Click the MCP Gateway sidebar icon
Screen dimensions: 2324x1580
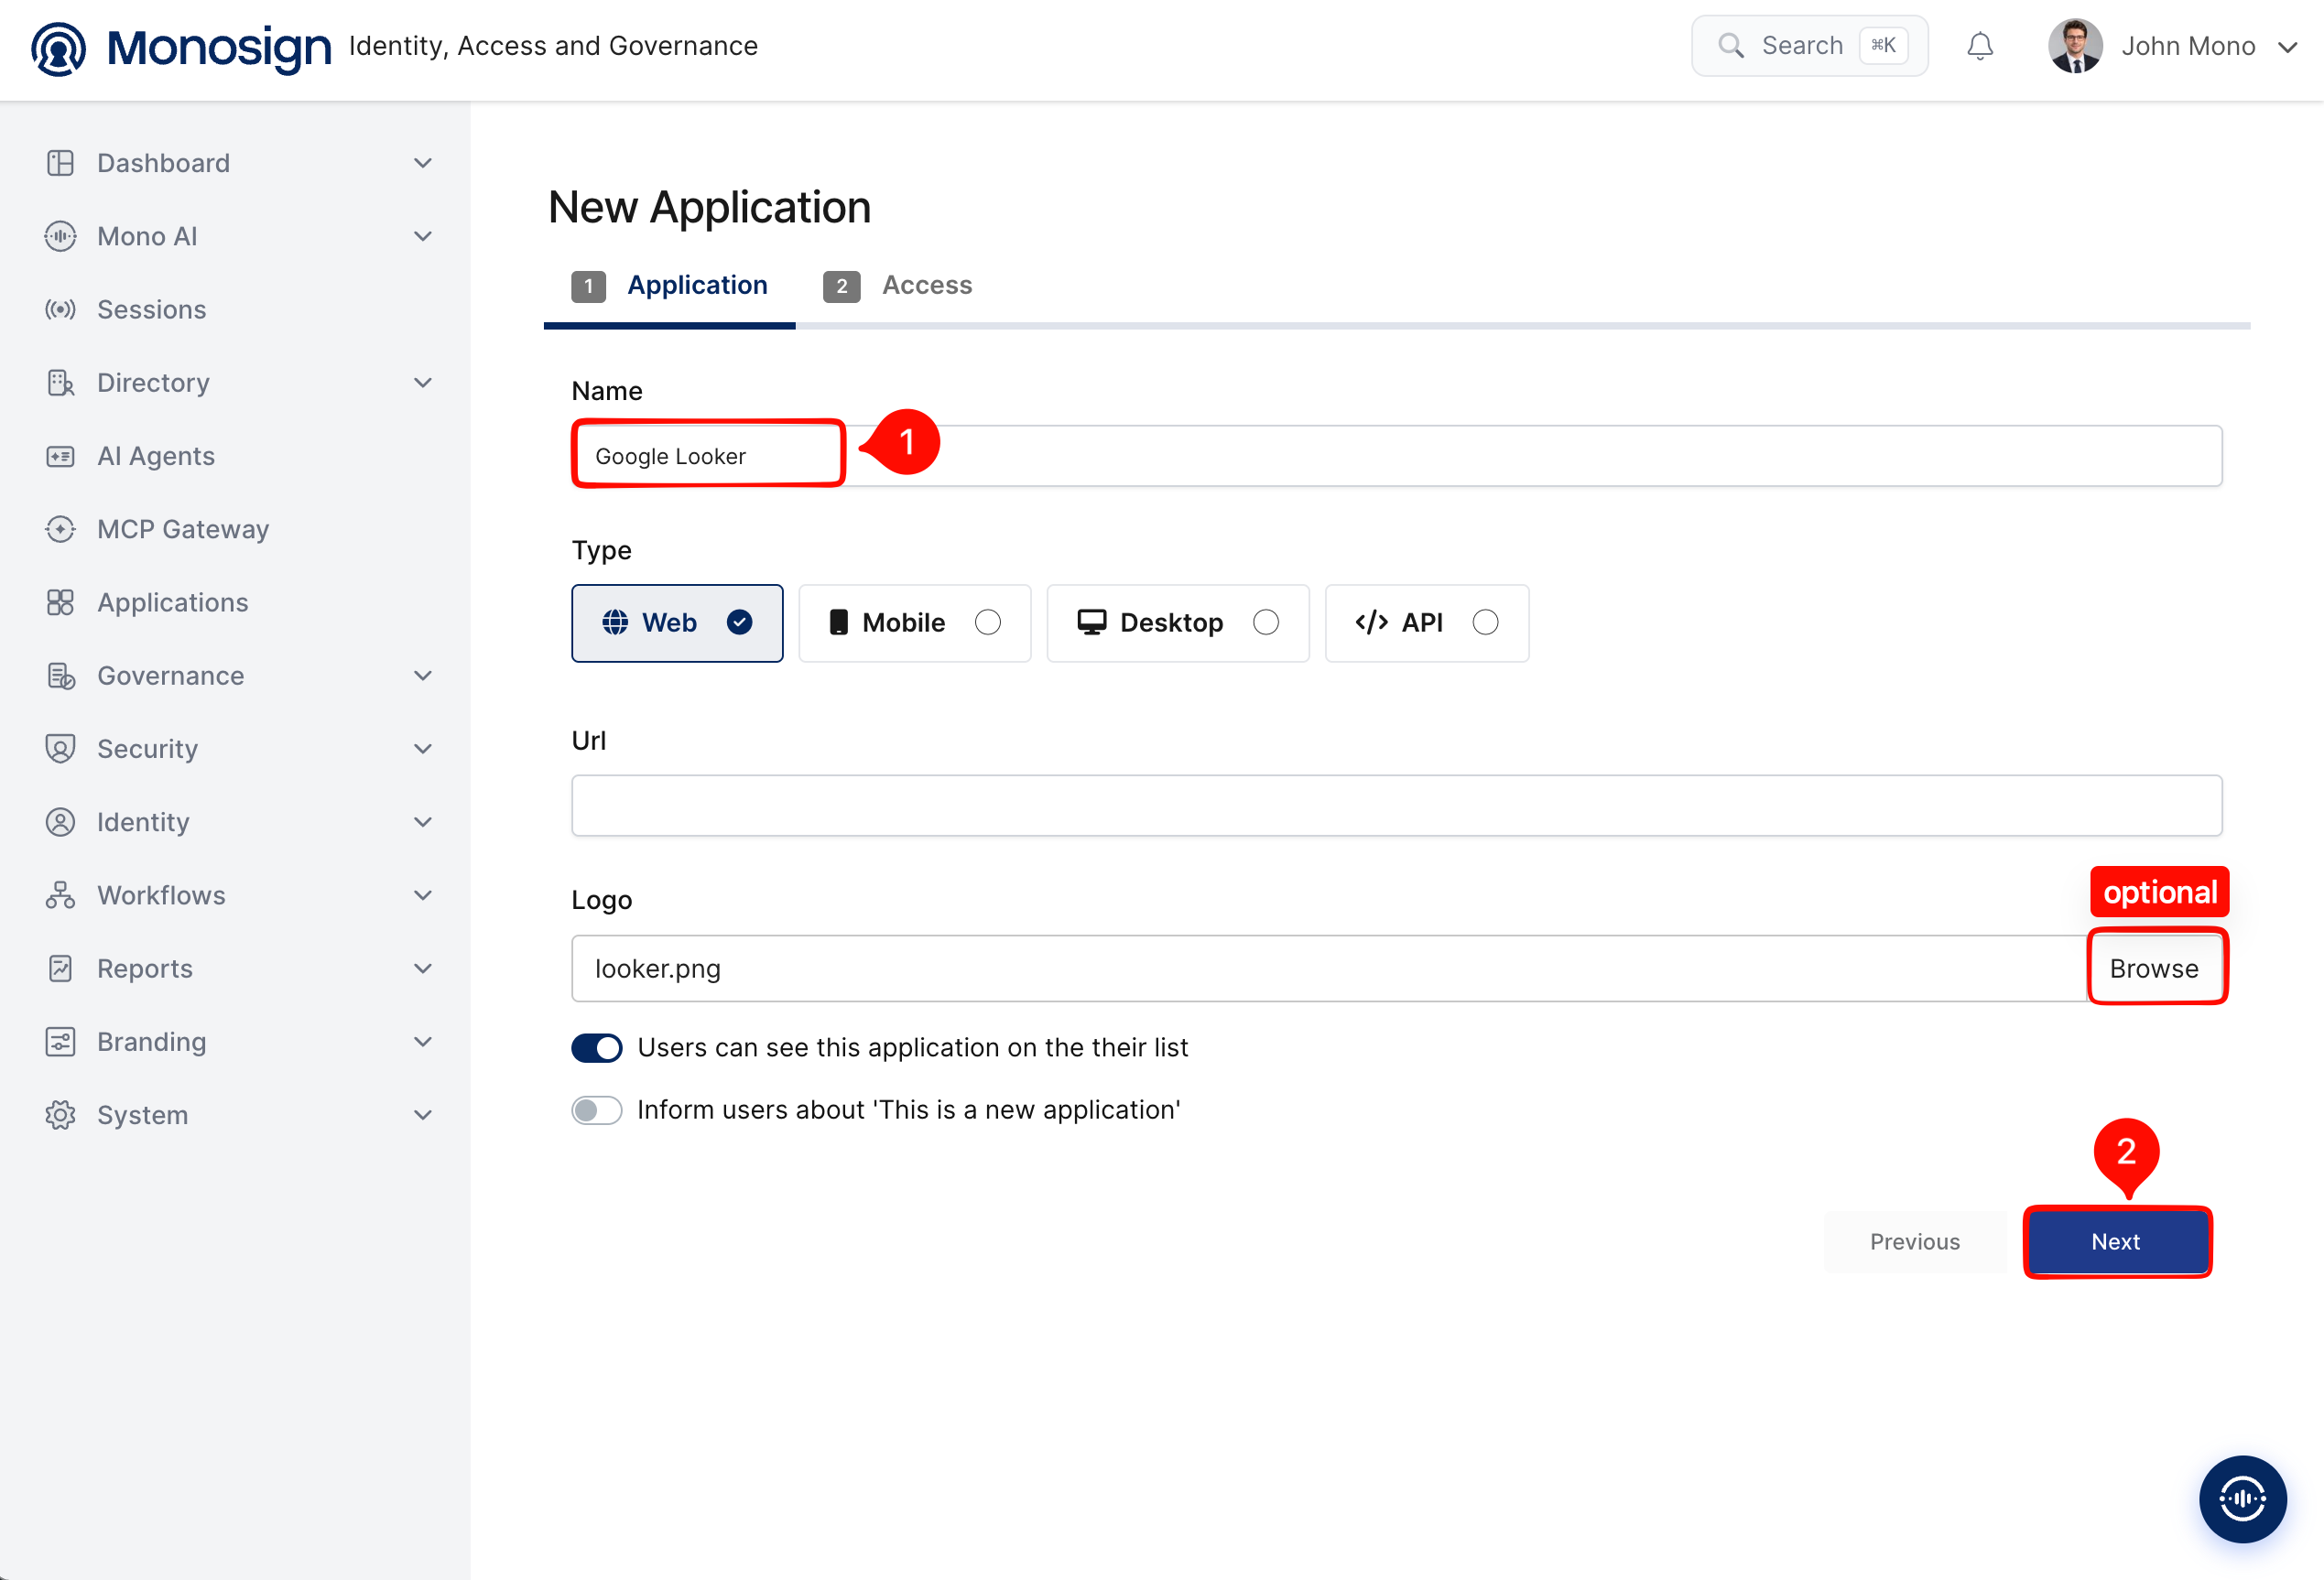pos(60,529)
